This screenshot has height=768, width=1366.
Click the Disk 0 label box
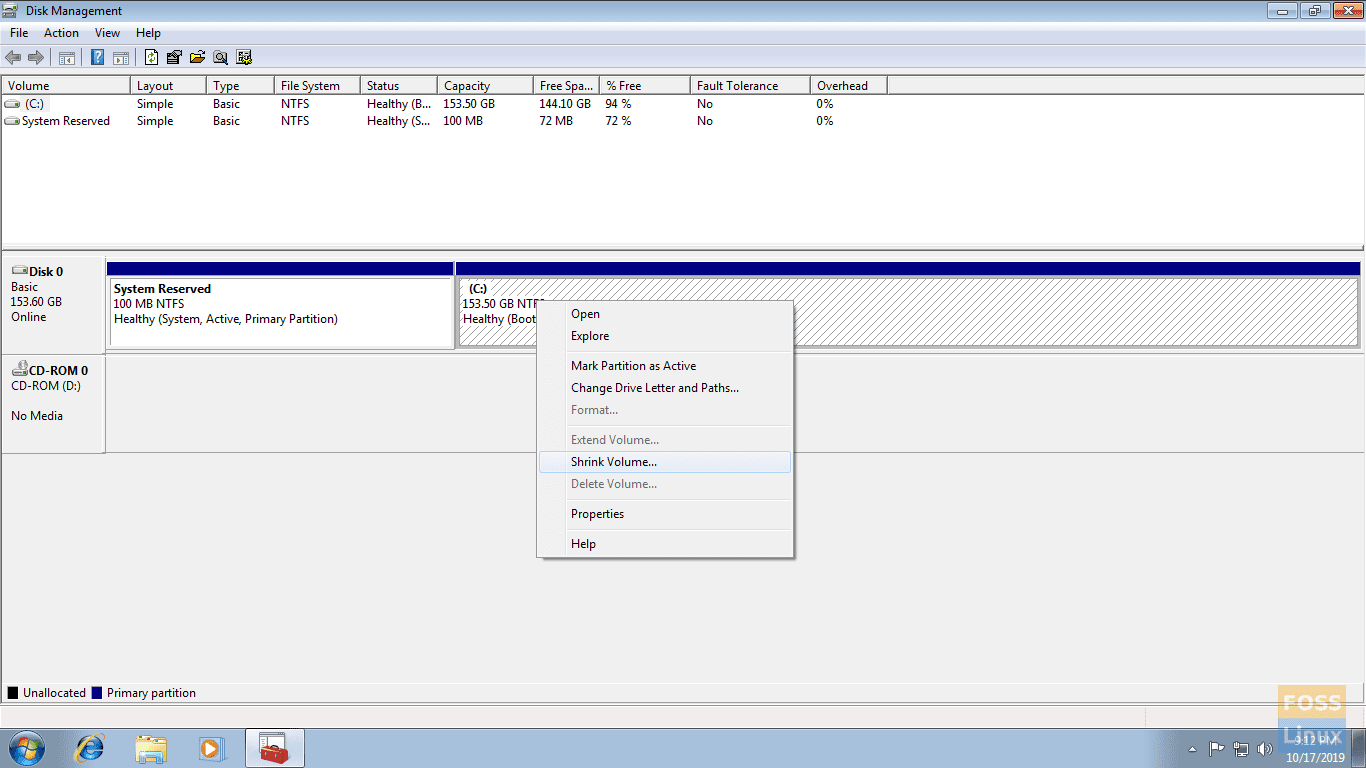[x=54, y=305]
